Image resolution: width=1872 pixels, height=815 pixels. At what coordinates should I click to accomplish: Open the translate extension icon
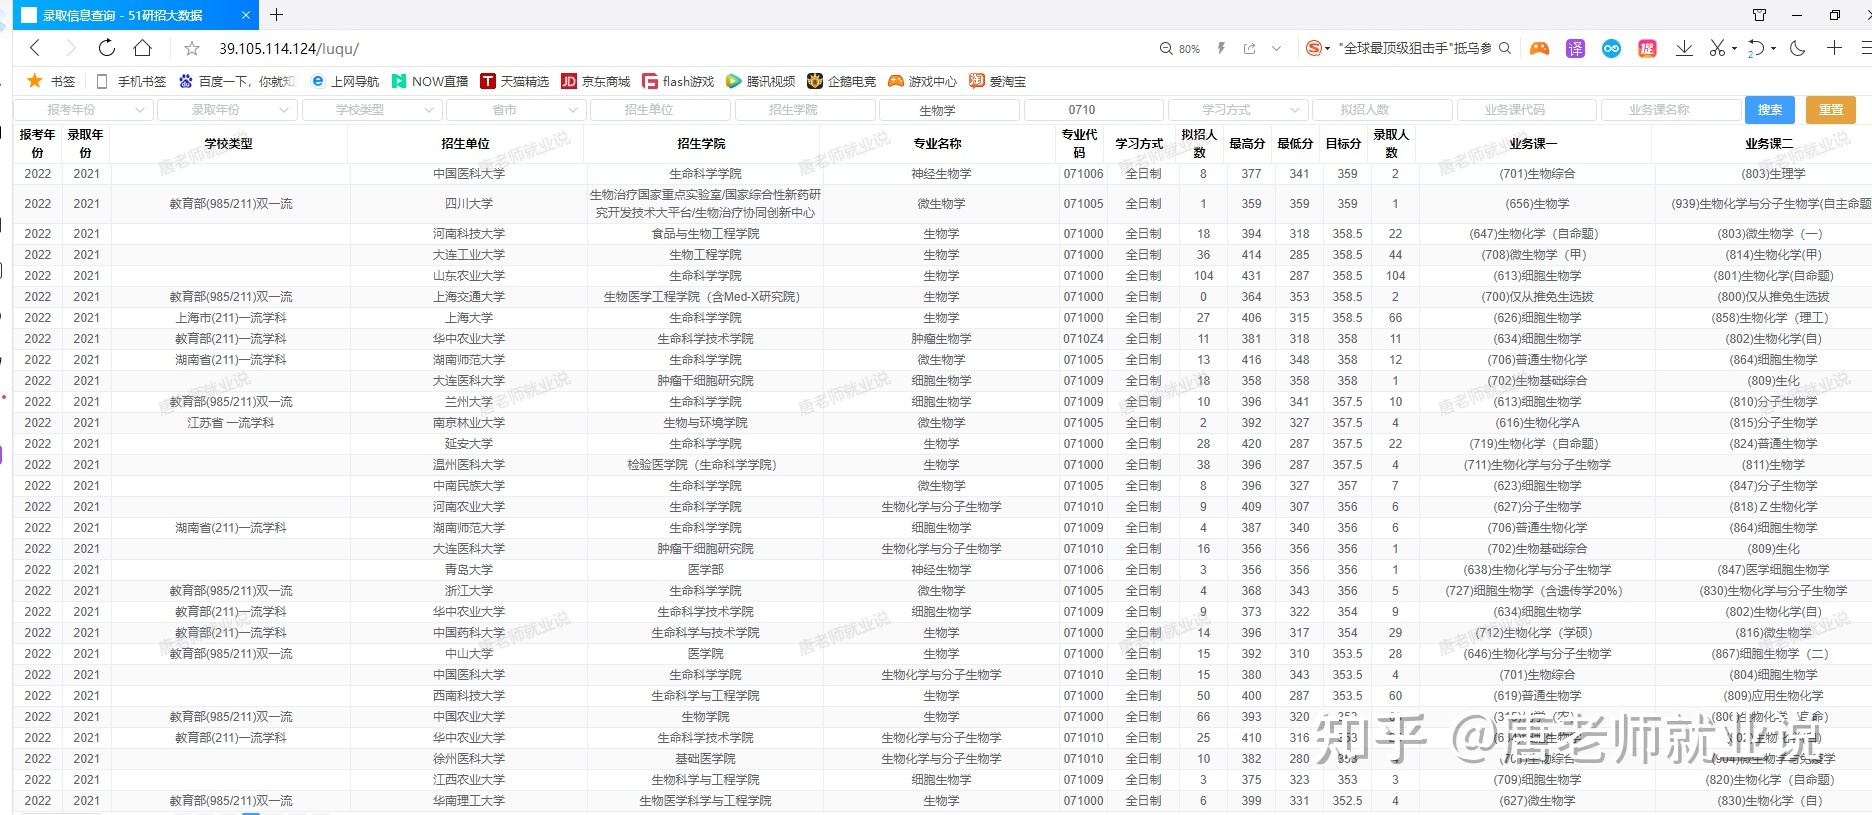tap(1575, 48)
